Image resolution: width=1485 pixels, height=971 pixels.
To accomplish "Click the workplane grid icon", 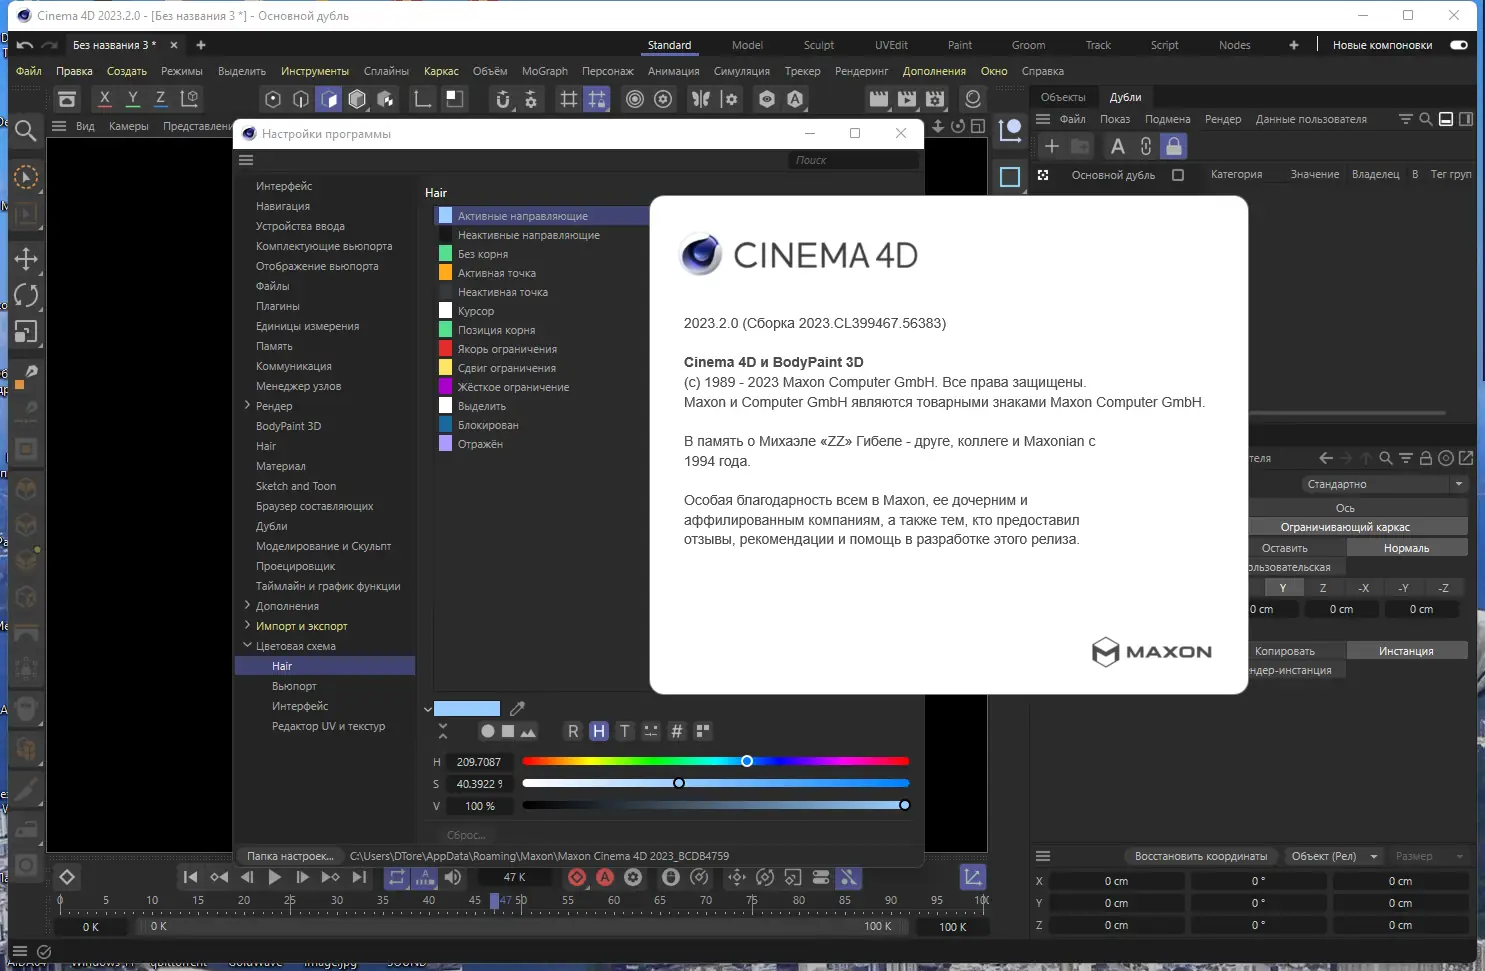I will tap(568, 99).
